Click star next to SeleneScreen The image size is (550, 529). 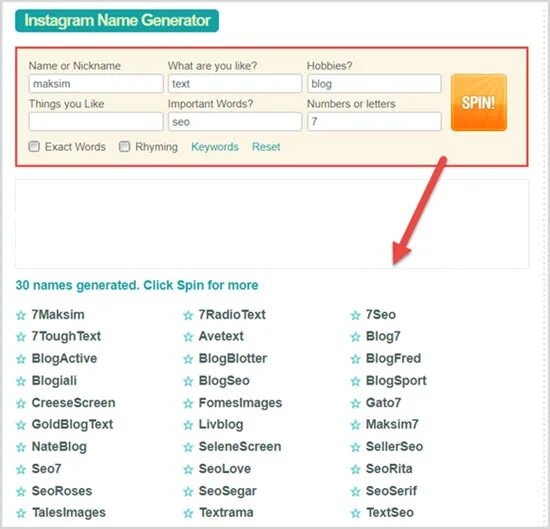point(188,447)
